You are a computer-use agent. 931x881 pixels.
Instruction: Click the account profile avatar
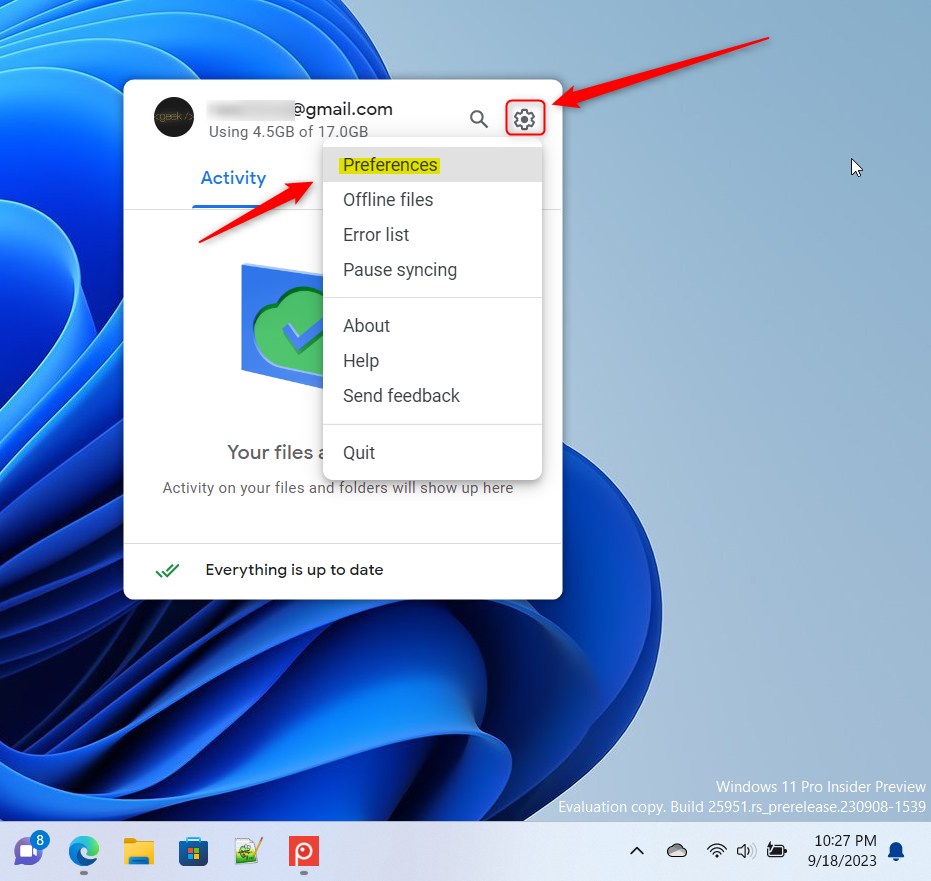coord(174,118)
